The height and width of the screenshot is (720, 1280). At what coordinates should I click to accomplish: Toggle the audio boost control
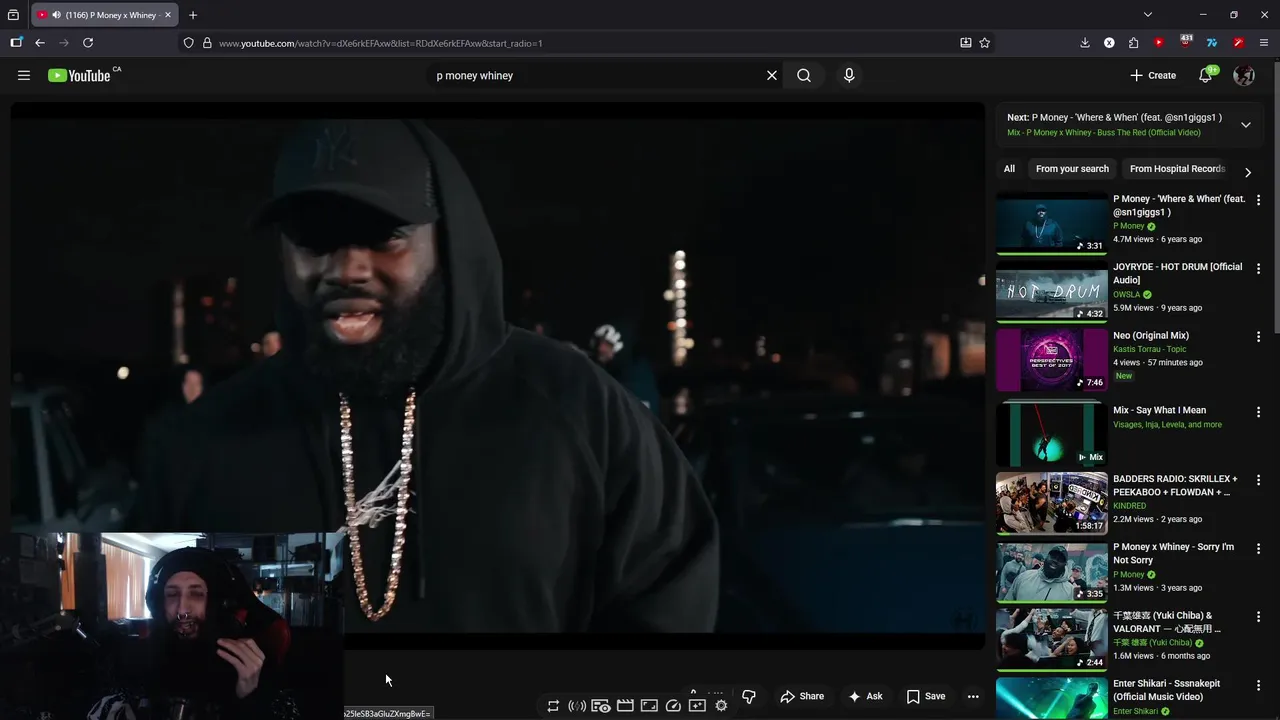click(577, 706)
